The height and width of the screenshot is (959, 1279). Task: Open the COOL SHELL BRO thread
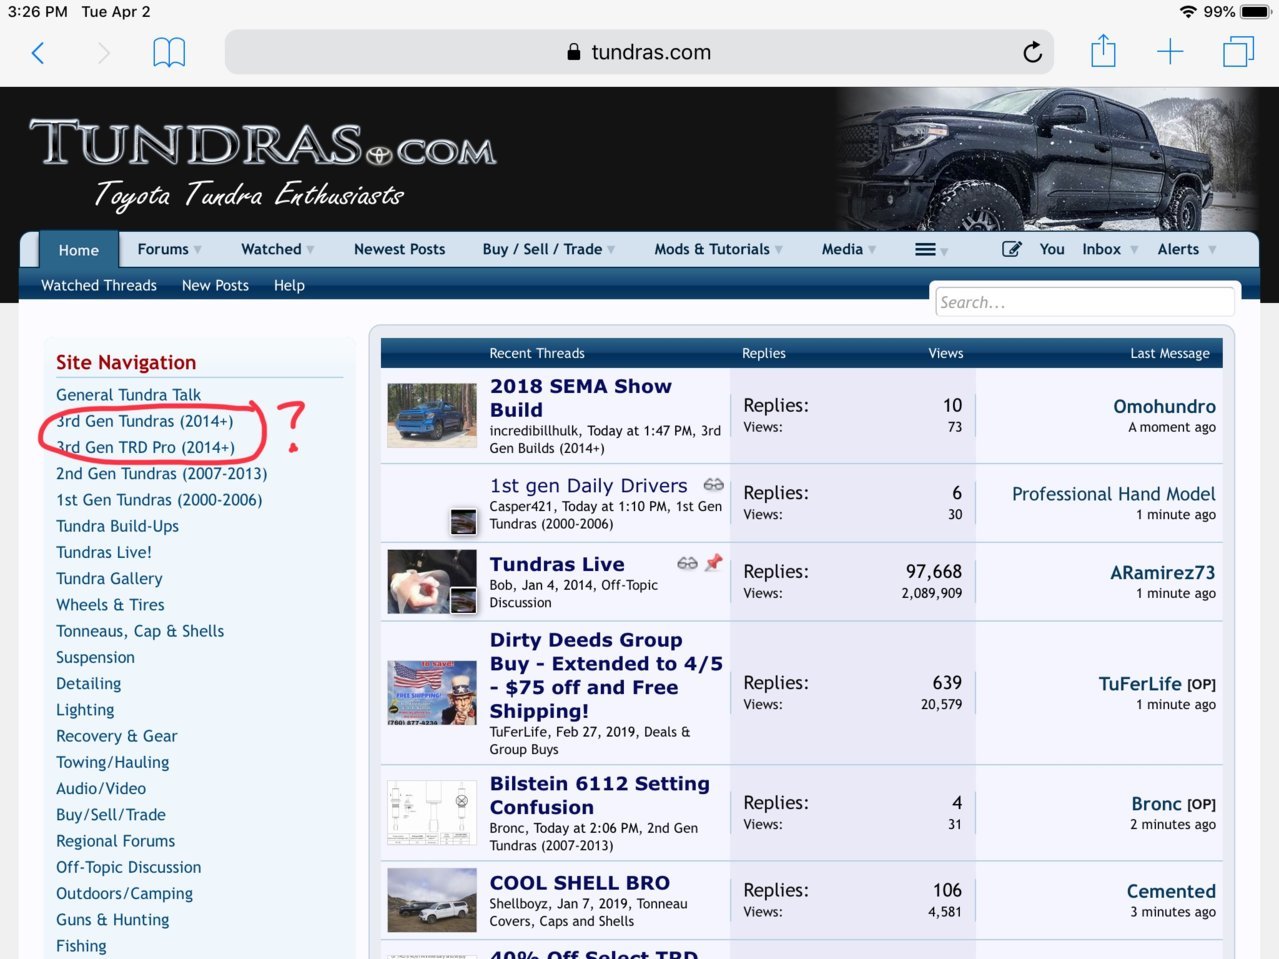tap(580, 883)
